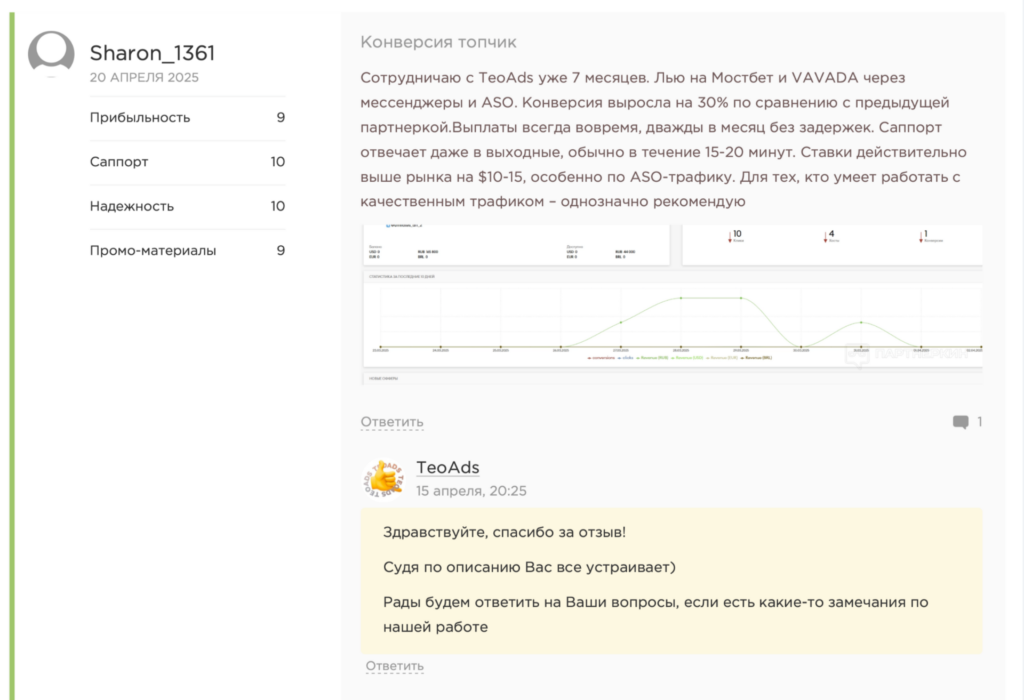Click the text Здравствуйте, спасибо за отзыв!

504,532
